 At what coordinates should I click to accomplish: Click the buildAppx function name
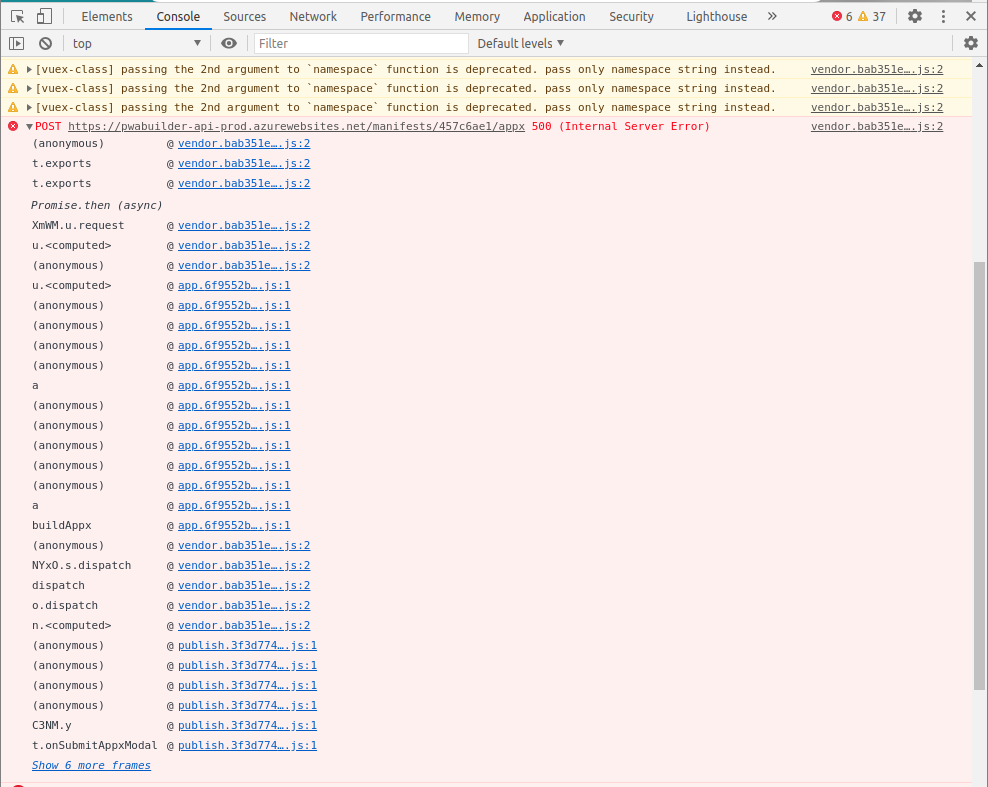tap(62, 525)
